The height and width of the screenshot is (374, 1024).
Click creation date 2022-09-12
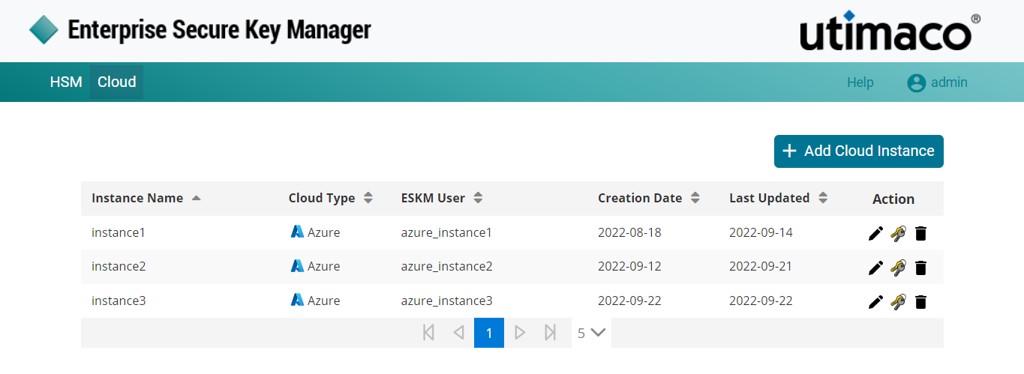click(x=630, y=267)
